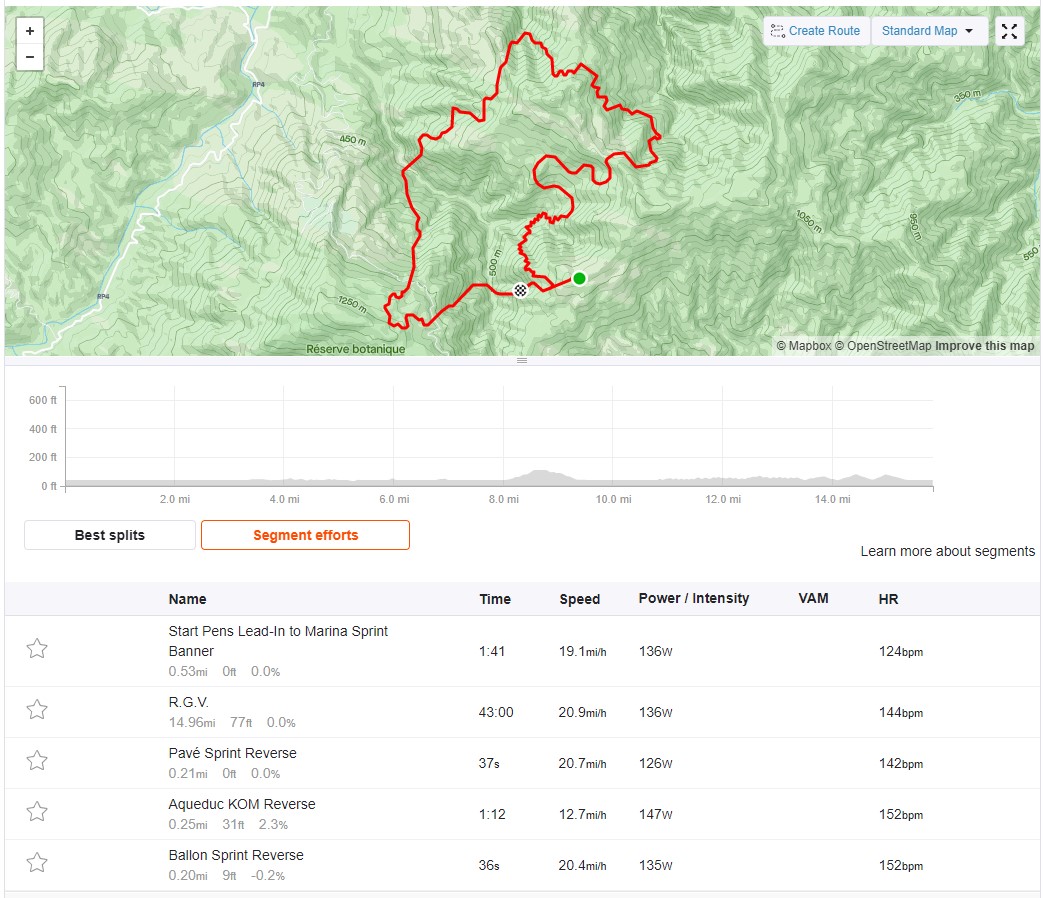Screen dimensions: 1048x898
Task: Open the R.G.V. segment details
Action: tap(188, 702)
